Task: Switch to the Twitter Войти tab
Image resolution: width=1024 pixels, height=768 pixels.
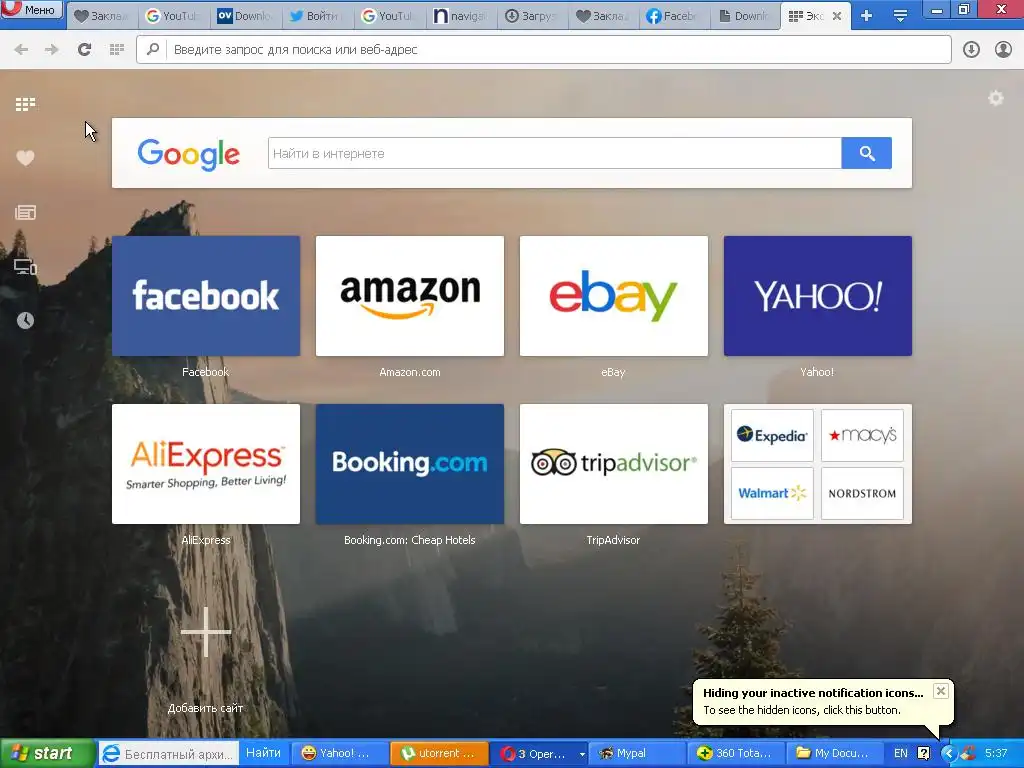Action: point(317,16)
